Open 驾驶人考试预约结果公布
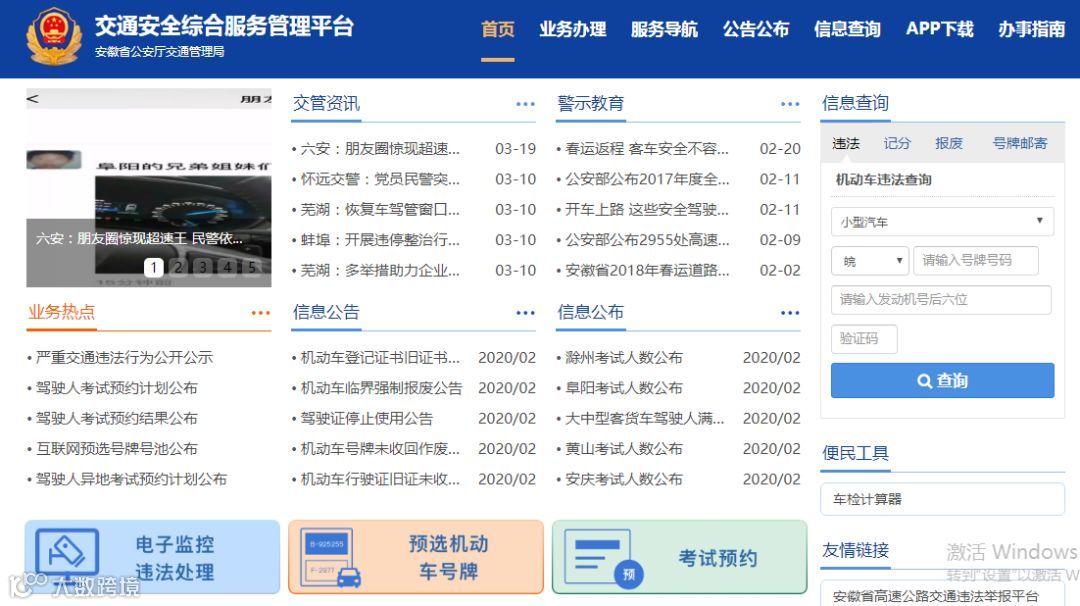This screenshot has width=1080, height=606. click(x=116, y=418)
